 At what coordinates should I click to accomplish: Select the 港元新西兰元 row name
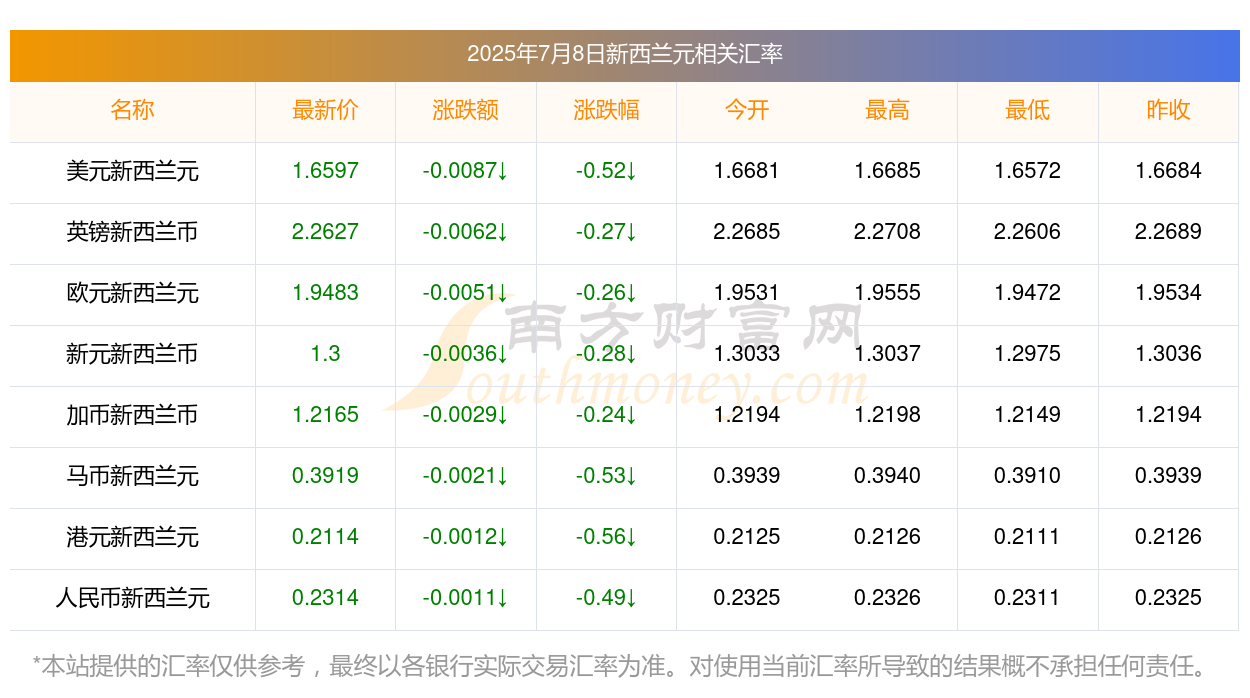point(132,537)
